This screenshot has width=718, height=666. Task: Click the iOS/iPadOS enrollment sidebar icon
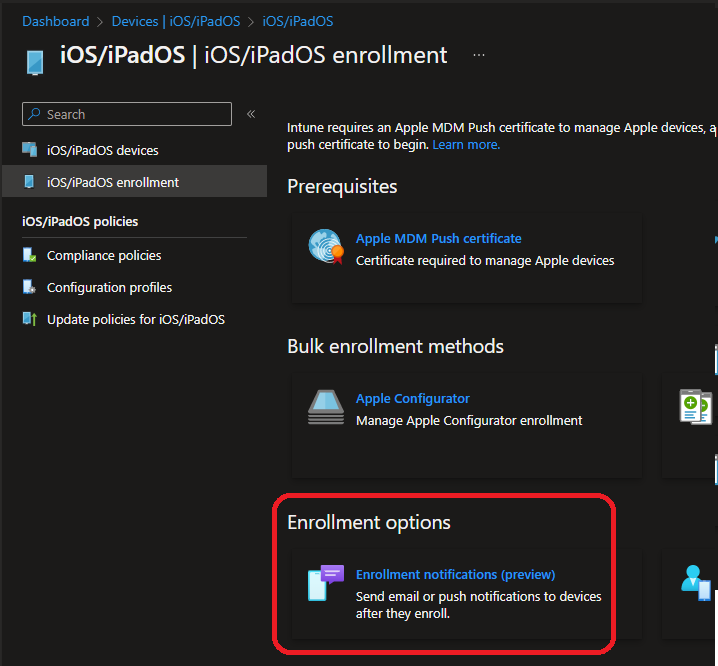[29, 182]
